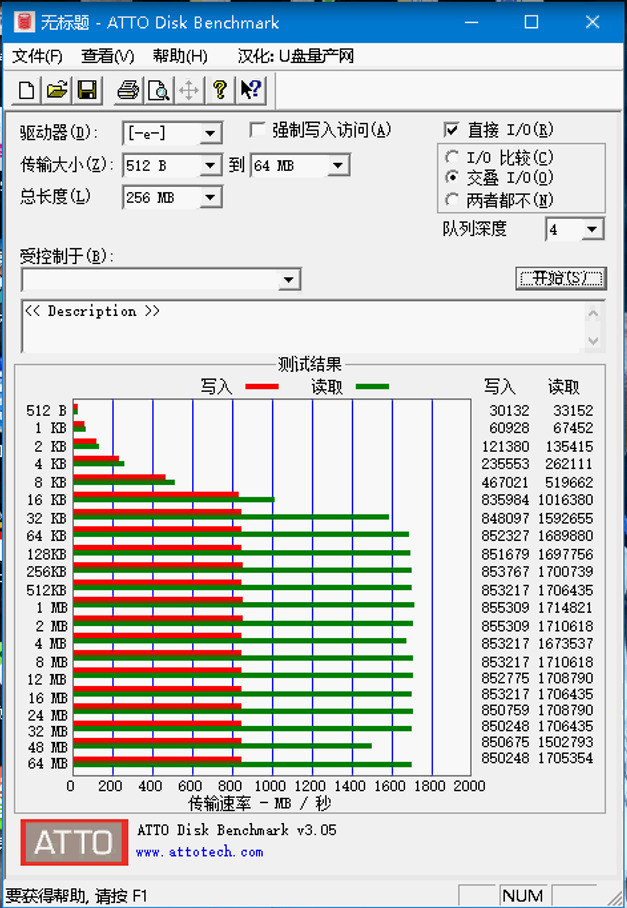This screenshot has height=908, width=627.
Task: Click description scrollbar up arrow
Action: [x=593, y=313]
